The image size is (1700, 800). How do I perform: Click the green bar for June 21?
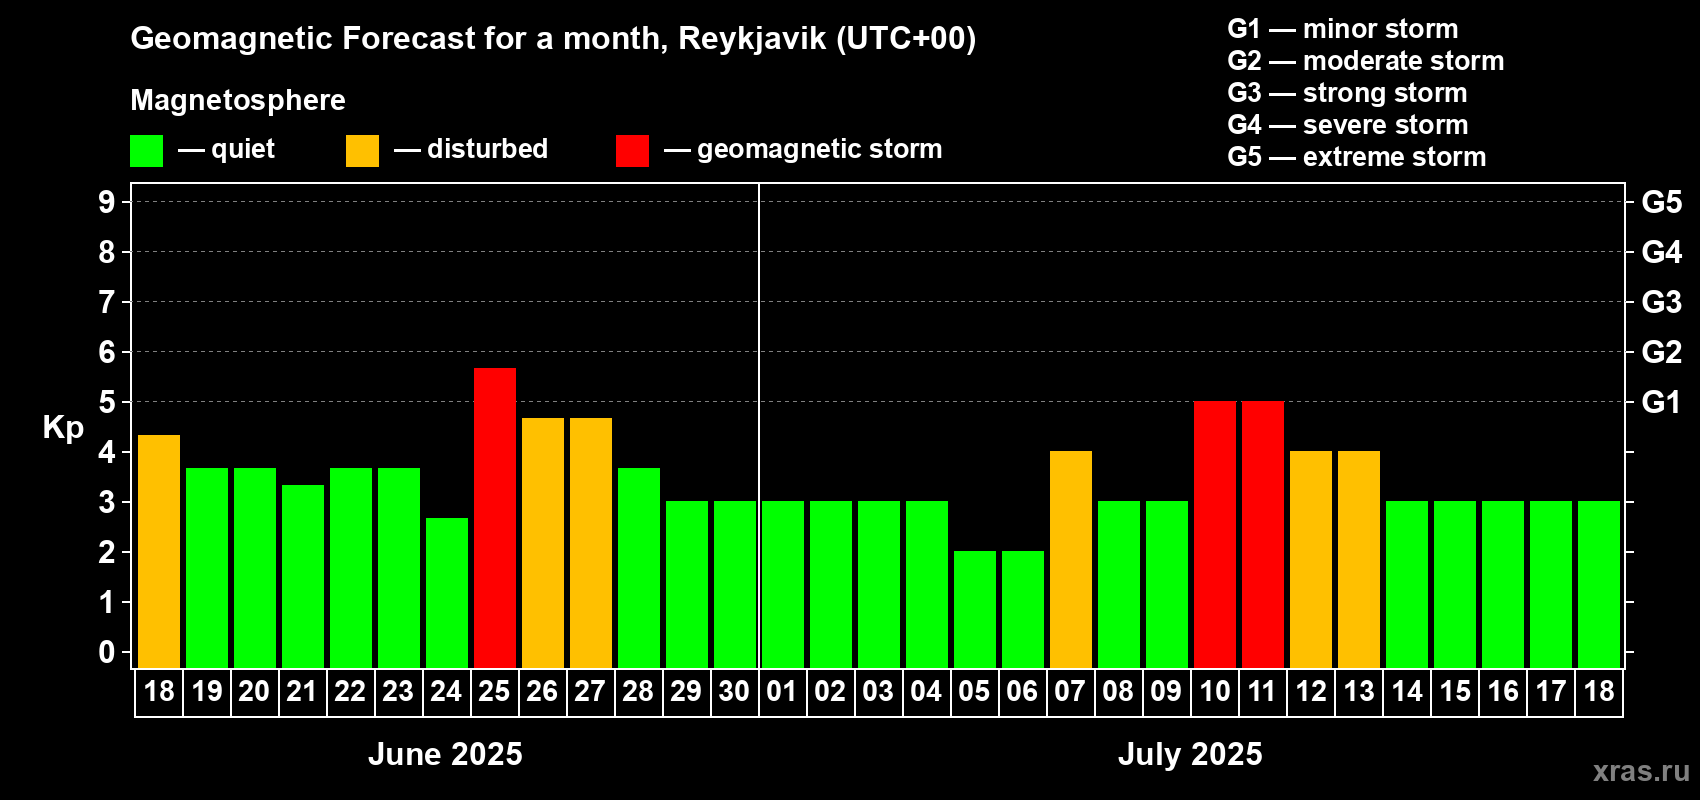303,577
